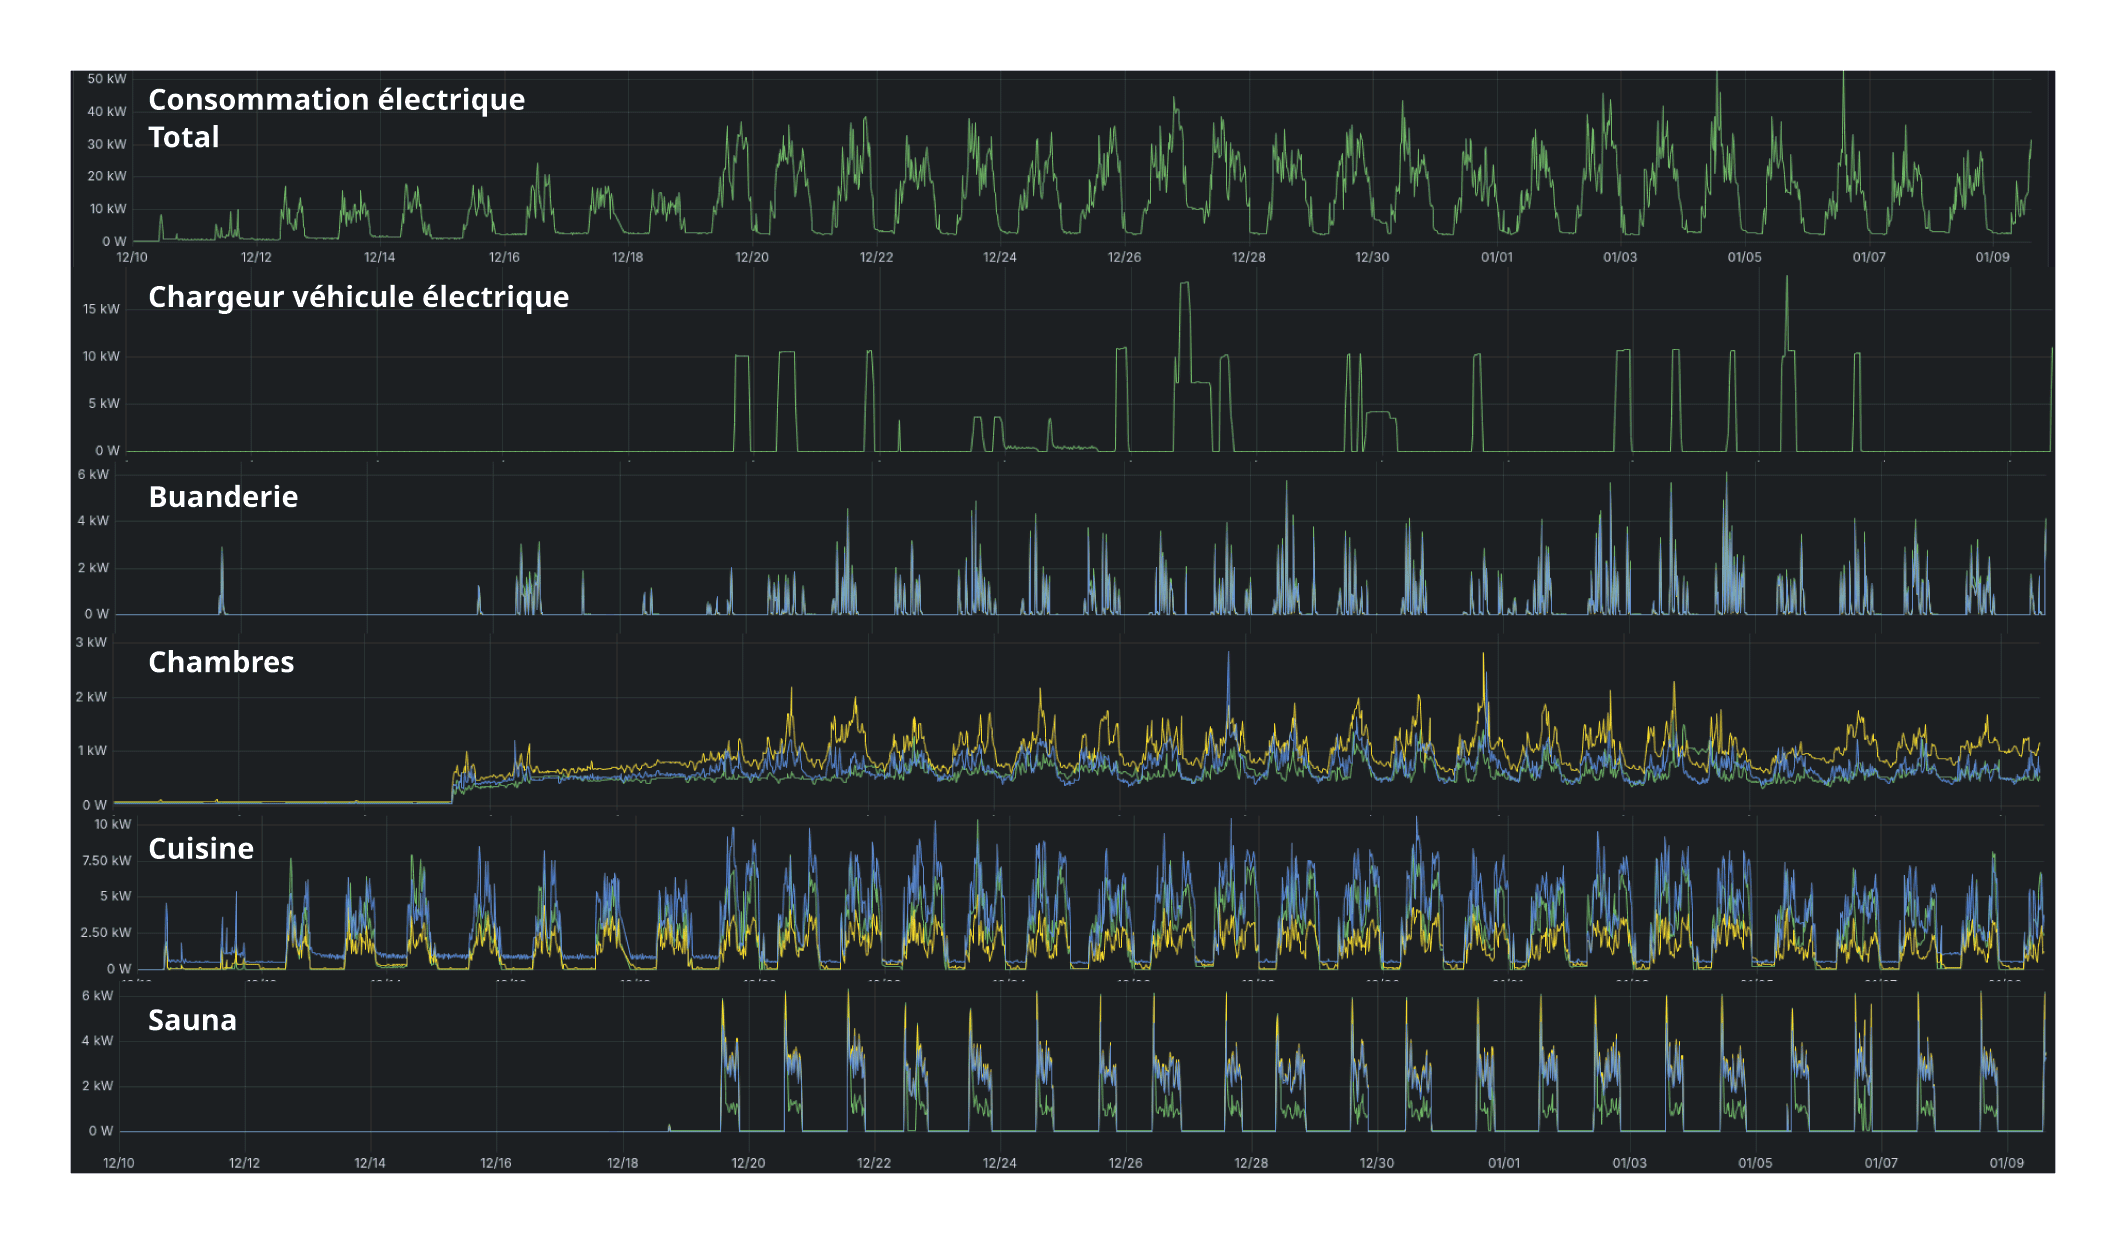Click the 6 kW Buanderie axis label
Image resolution: width=2126 pixels, height=1244 pixels.
click(x=93, y=475)
